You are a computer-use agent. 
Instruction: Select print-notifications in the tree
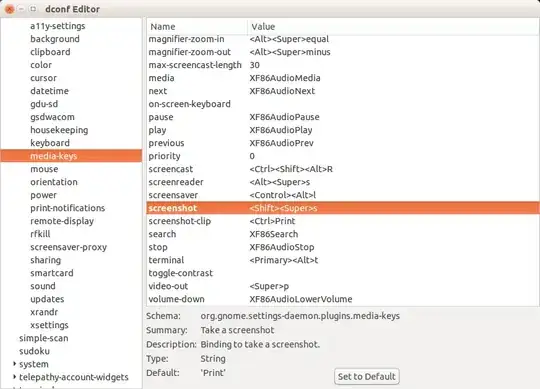(68, 208)
